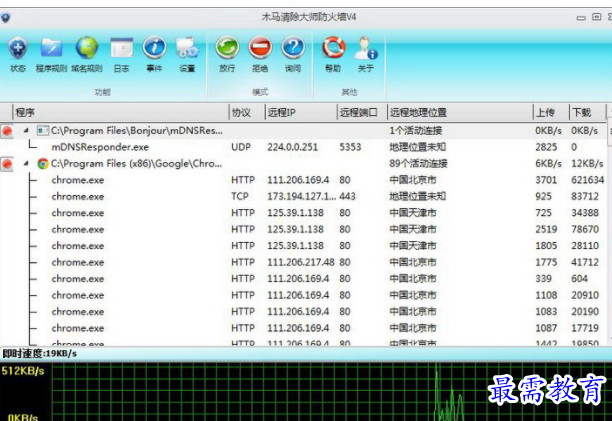Sort by 程序 column header

point(121,113)
